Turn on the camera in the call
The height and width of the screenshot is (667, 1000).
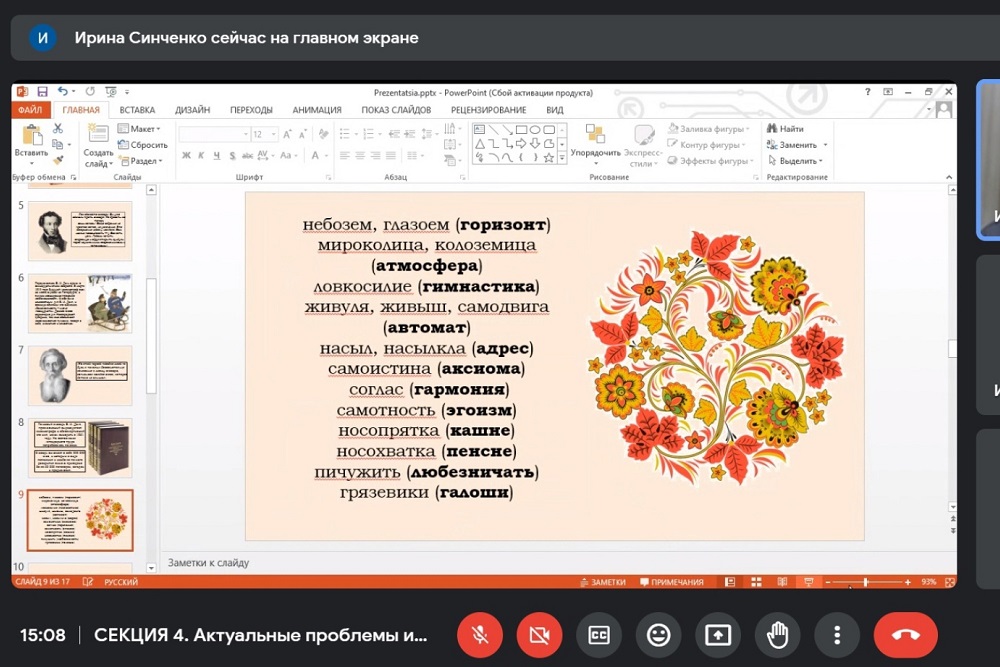click(x=540, y=635)
